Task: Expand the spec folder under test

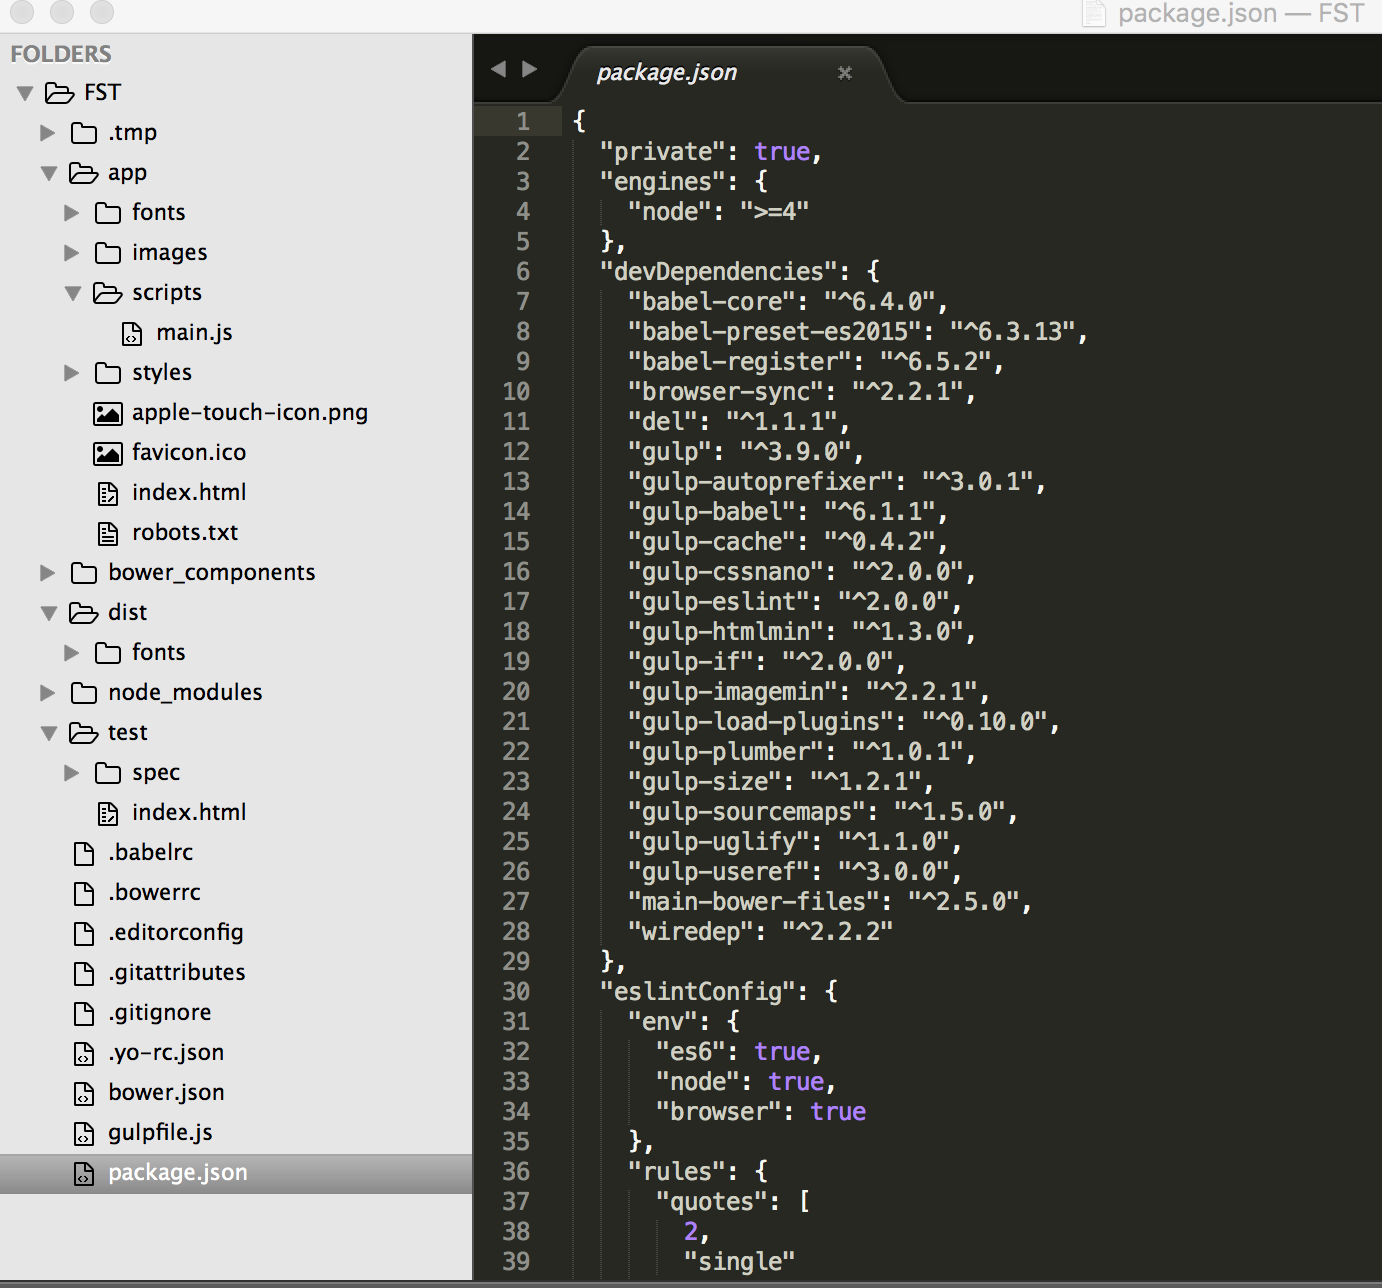Action: (x=70, y=772)
